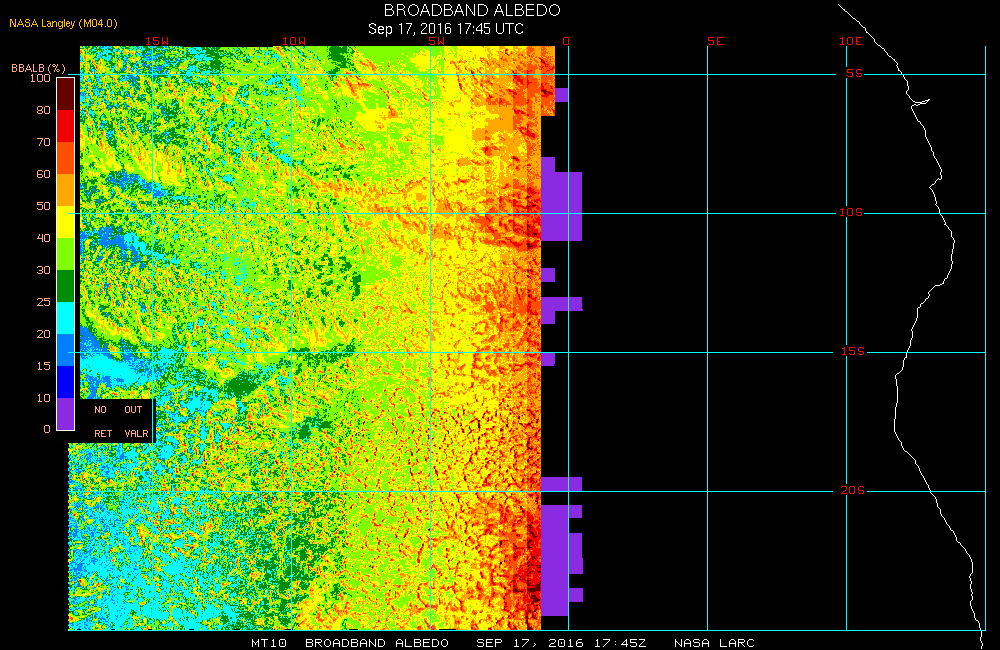Click the footer date SEP 17, 2016 17:45Z
The width and height of the screenshot is (1000, 650).
coord(561,643)
